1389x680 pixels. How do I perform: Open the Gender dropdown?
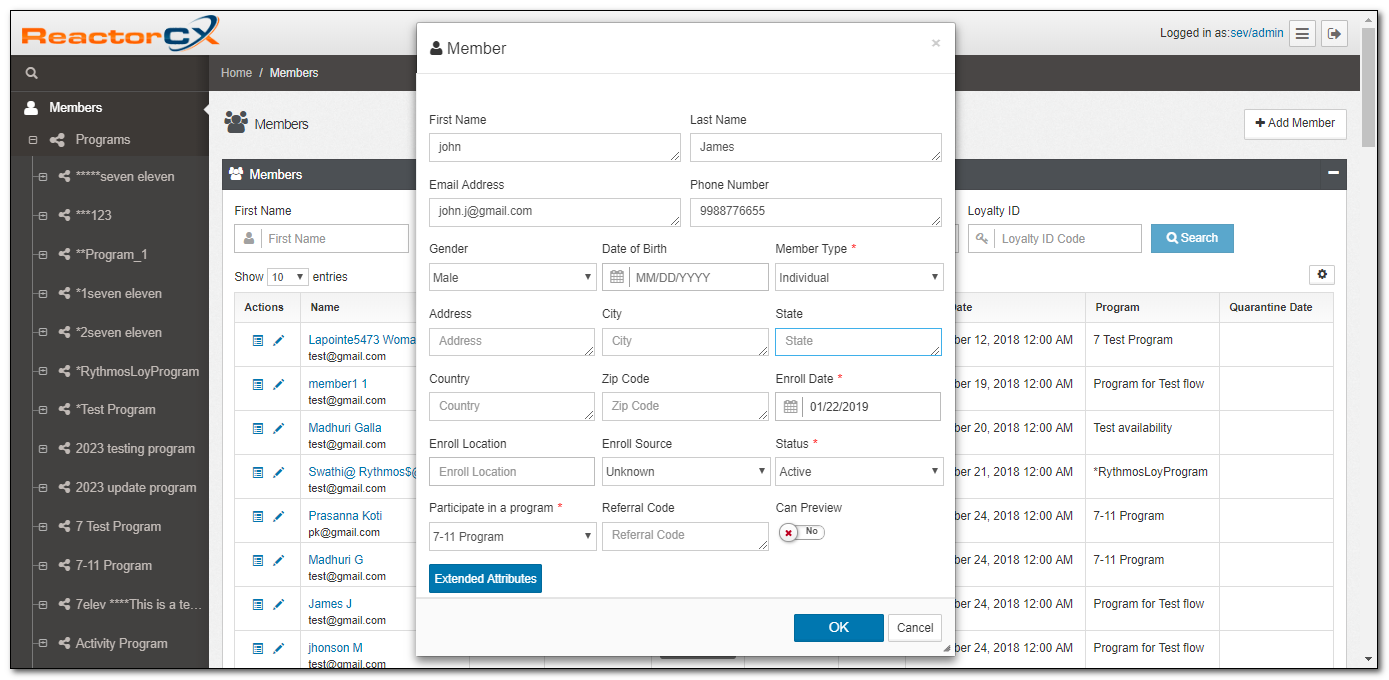click(x=512, y=277)
